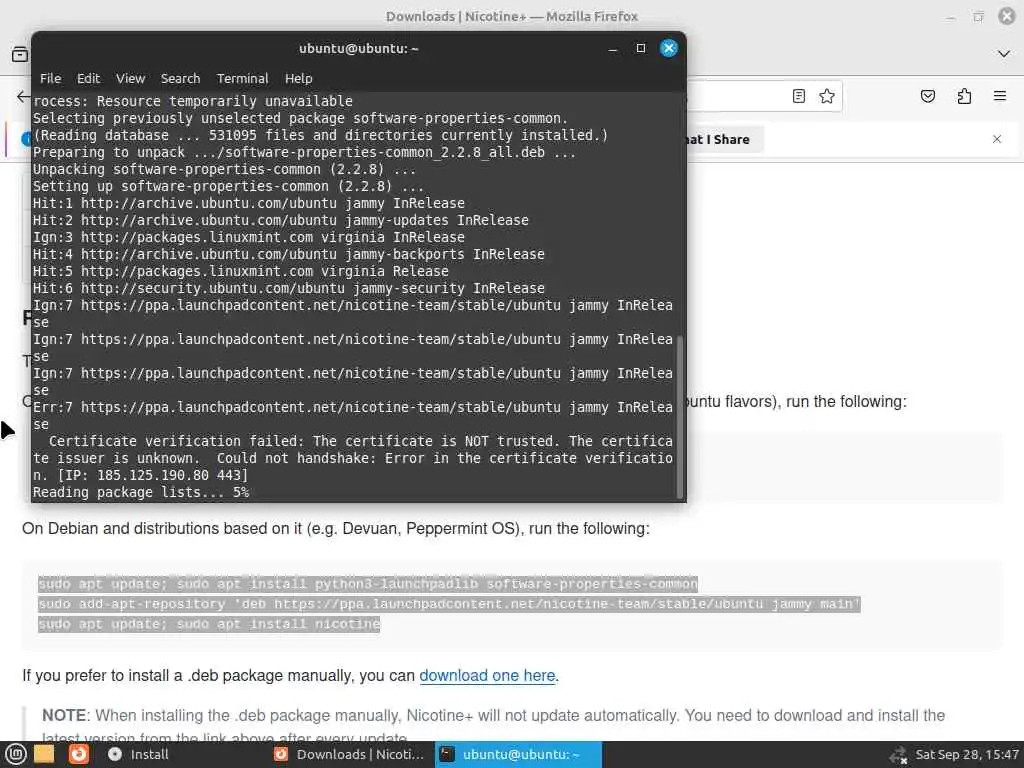Toggle Firefox reader view icon
This screenshot has width=1024, height=768.
click(x=798, y=96)
